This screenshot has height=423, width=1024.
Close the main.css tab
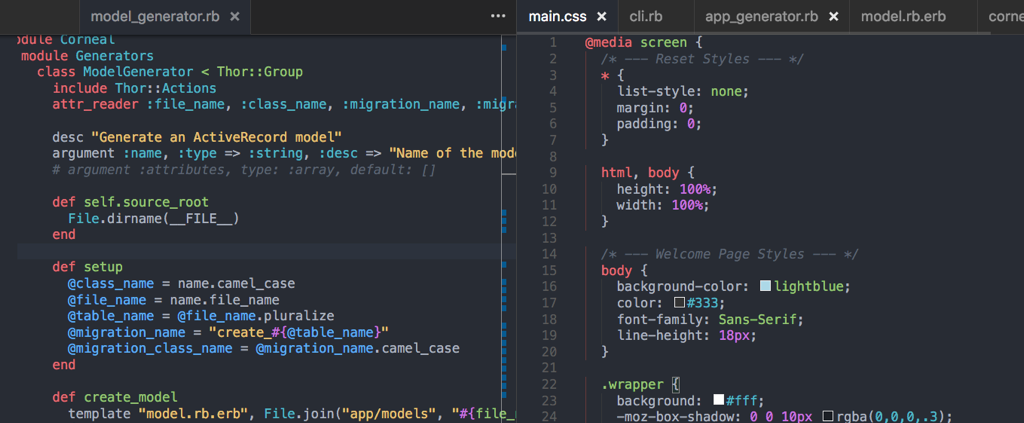[601, 17]
